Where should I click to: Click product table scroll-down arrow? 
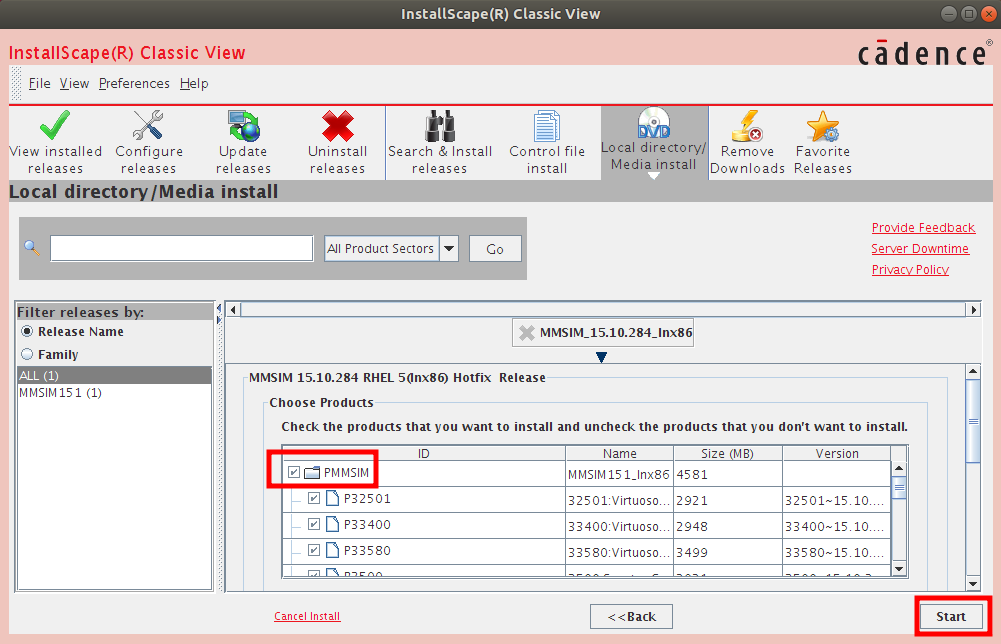click(x=899, y=569)
